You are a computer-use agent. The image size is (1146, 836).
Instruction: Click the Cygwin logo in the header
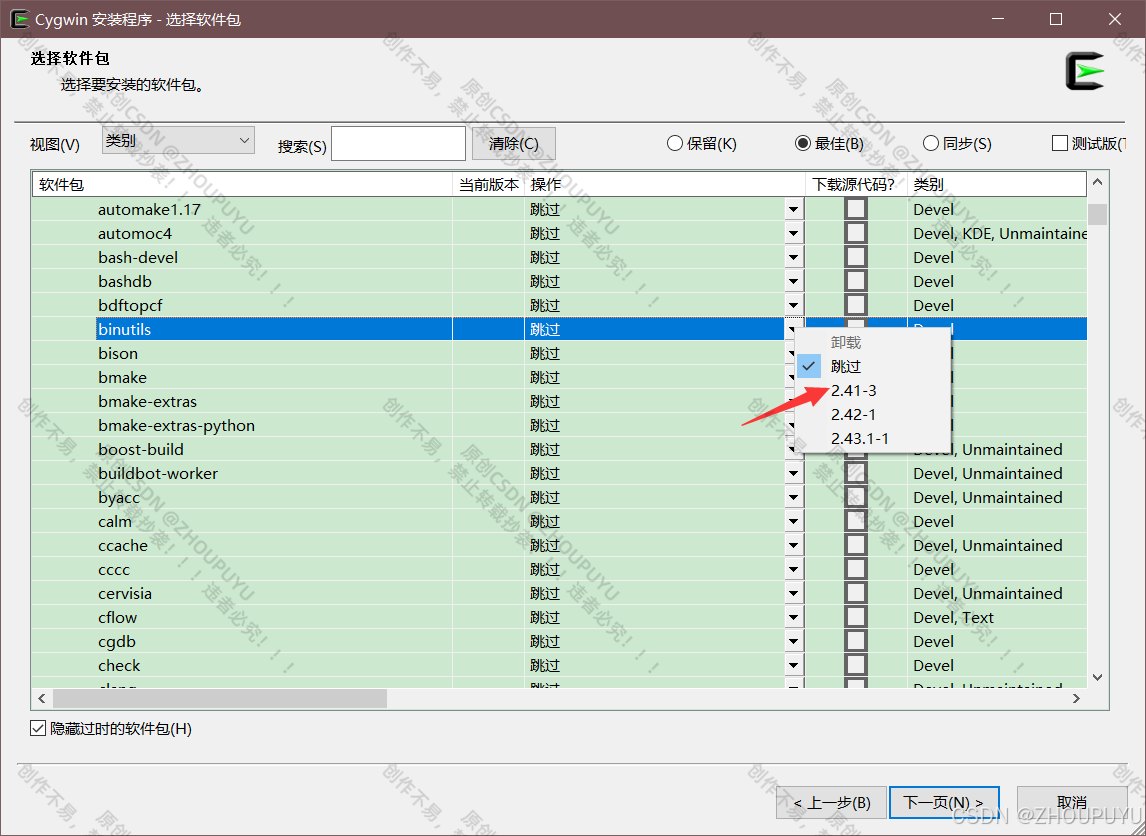point(1085,72)
